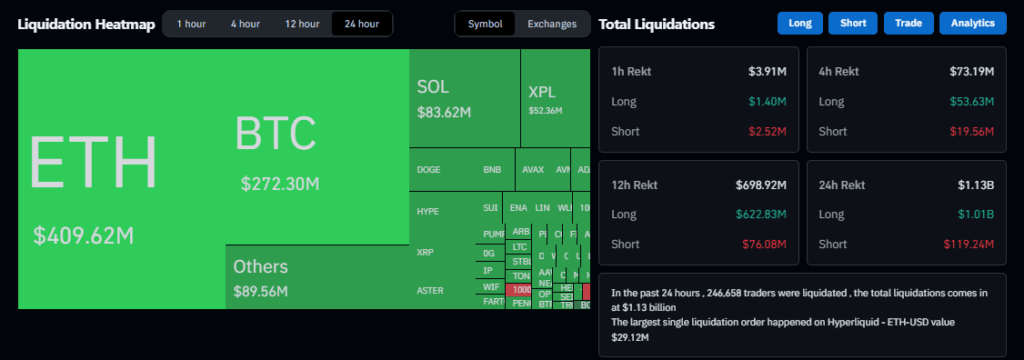Click the Others $89.56M tile
Image resolution: width=1024 pixels, height=360 pixels.
(317, 277)
